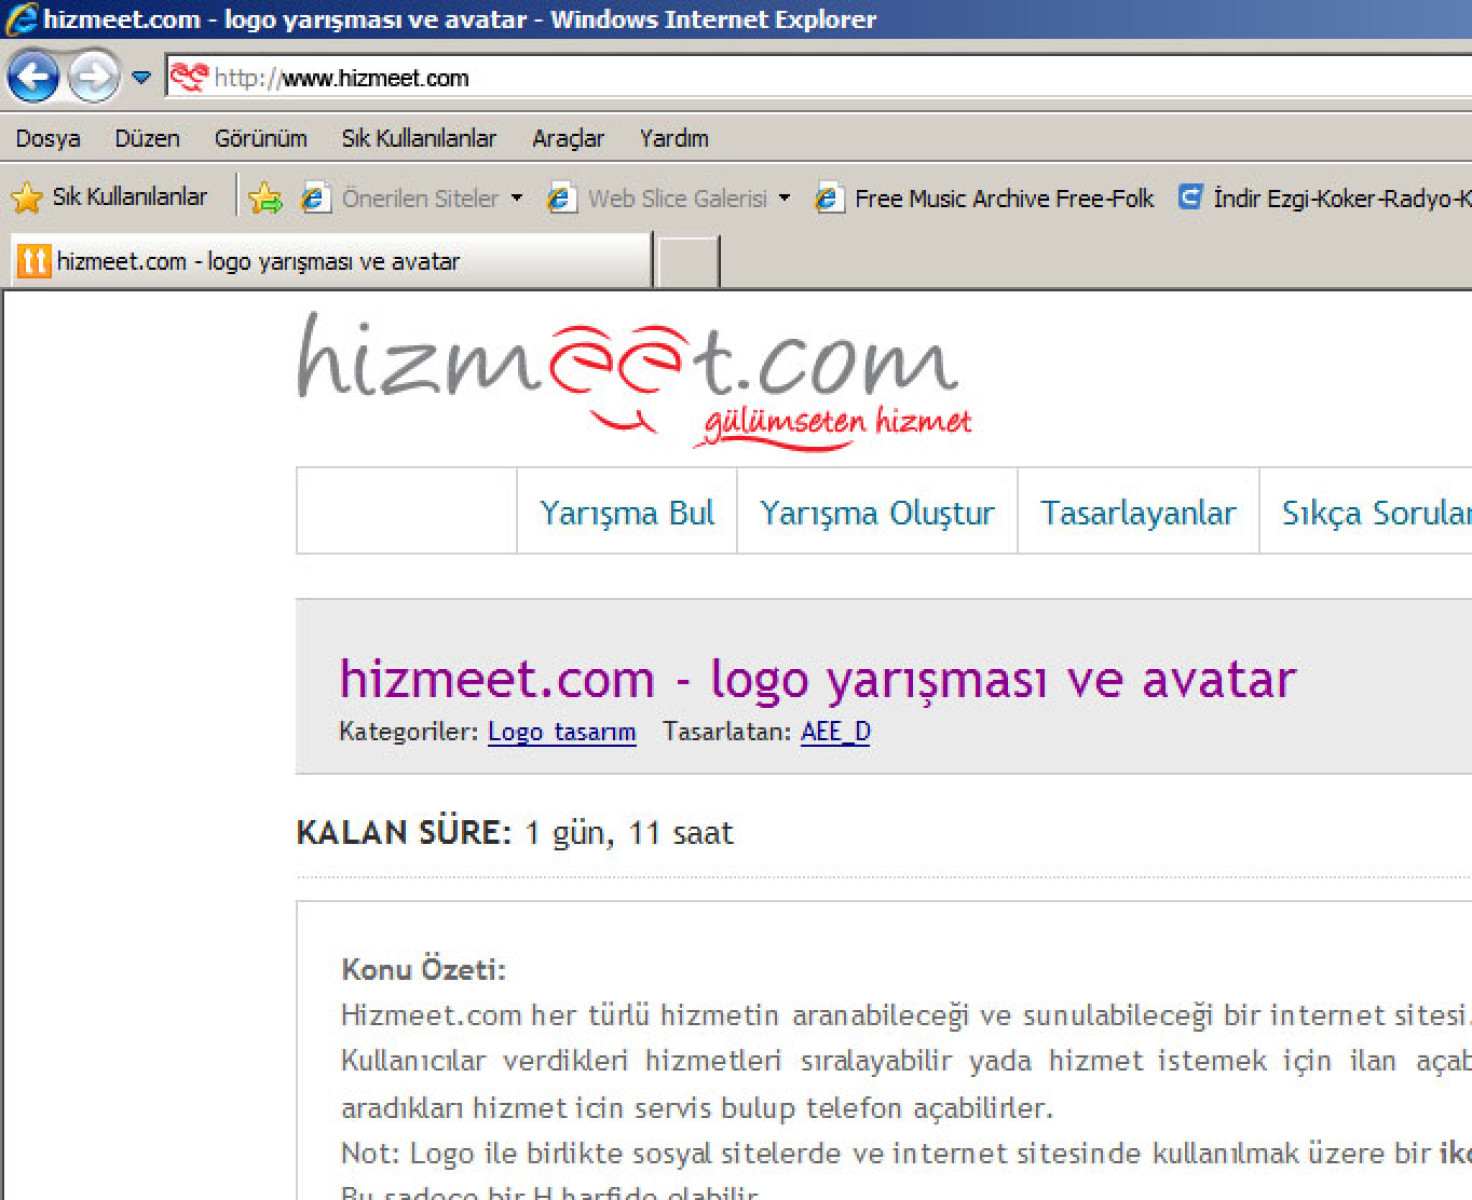Open the Araçlar menu
The height and width of the screenshot is (1200, 1472).
tap(568, 138)
